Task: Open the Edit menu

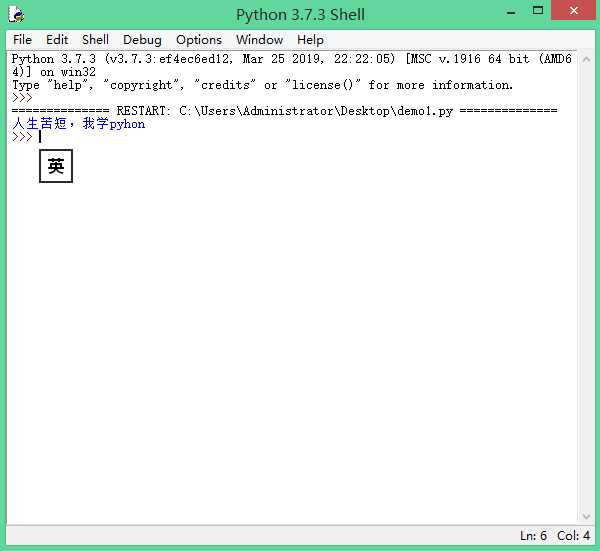Action: pos(57,40)
